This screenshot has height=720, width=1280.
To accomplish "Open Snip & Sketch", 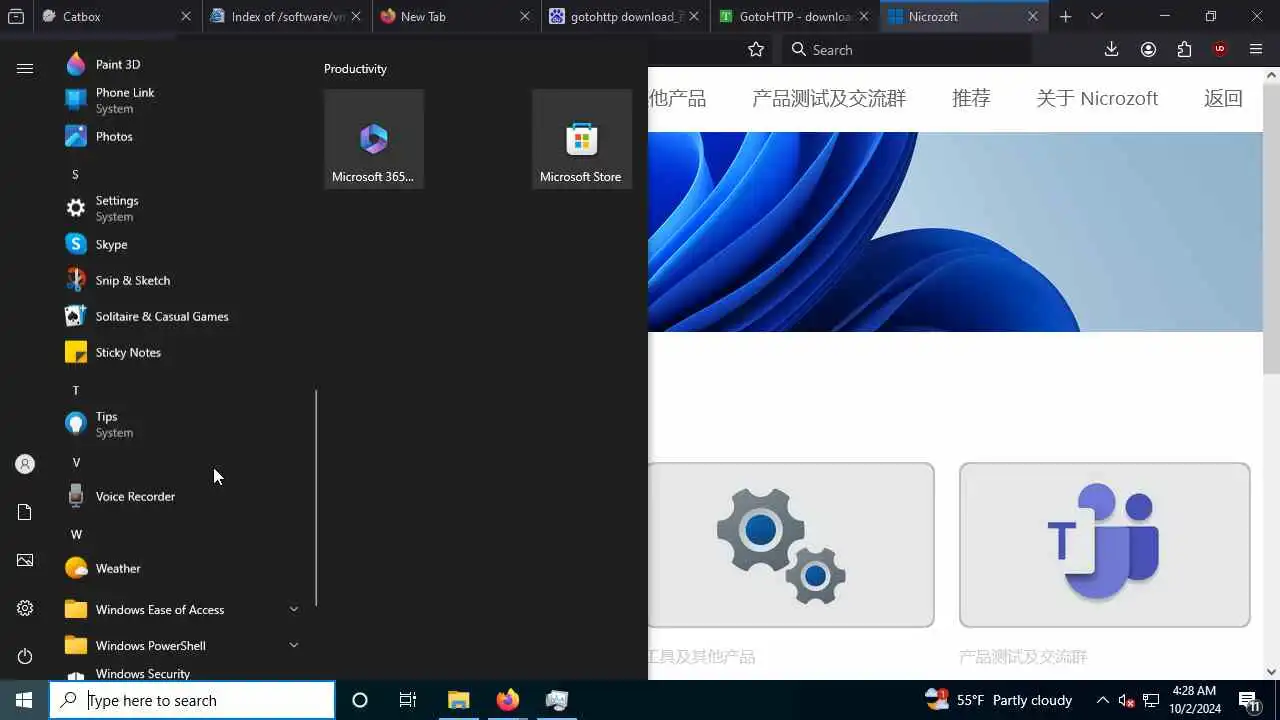I will [x=180, y=280].
